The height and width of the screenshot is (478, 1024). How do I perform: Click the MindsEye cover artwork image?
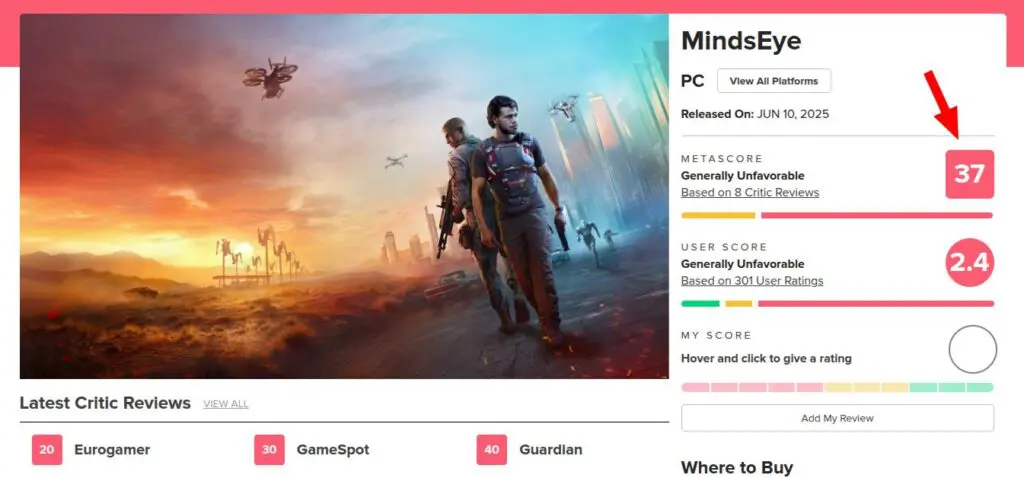[x=344, y=197]
